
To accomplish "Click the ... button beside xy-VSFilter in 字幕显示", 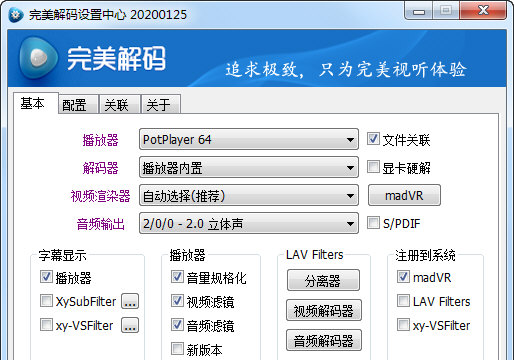I will click(x=130, y=325).
